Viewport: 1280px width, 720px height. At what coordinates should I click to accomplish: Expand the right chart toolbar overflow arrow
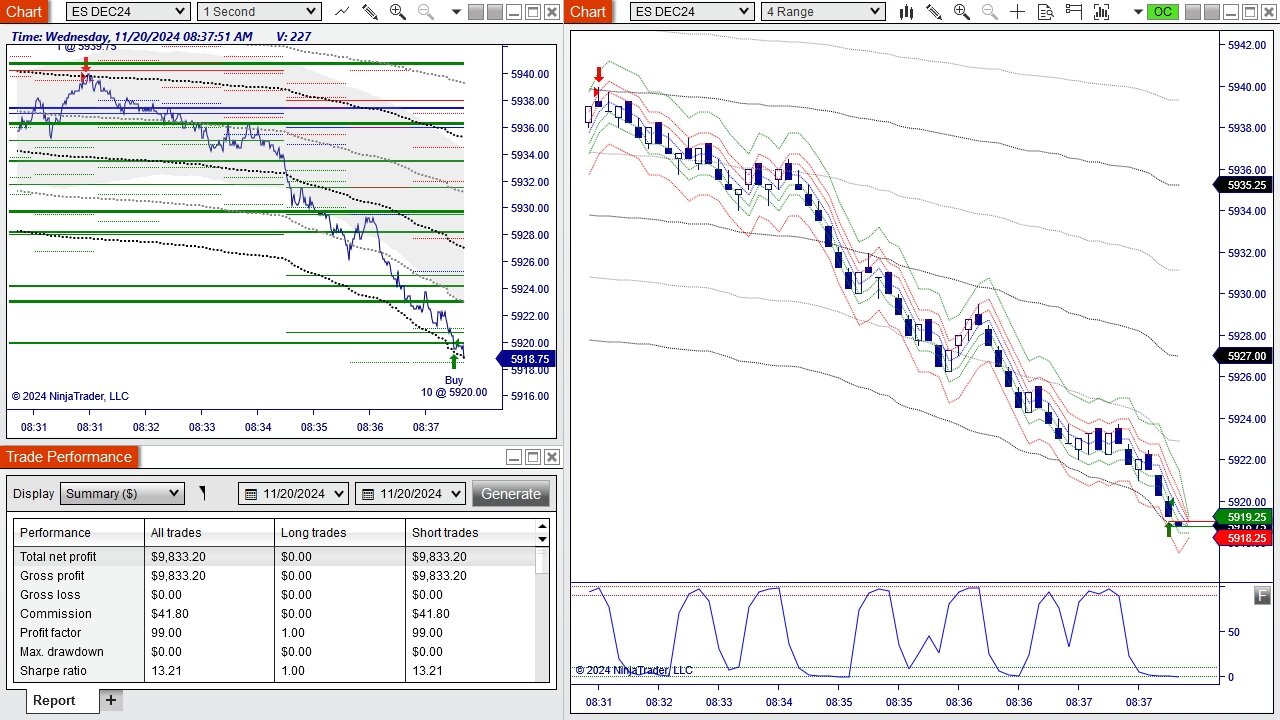[1138, 12]
